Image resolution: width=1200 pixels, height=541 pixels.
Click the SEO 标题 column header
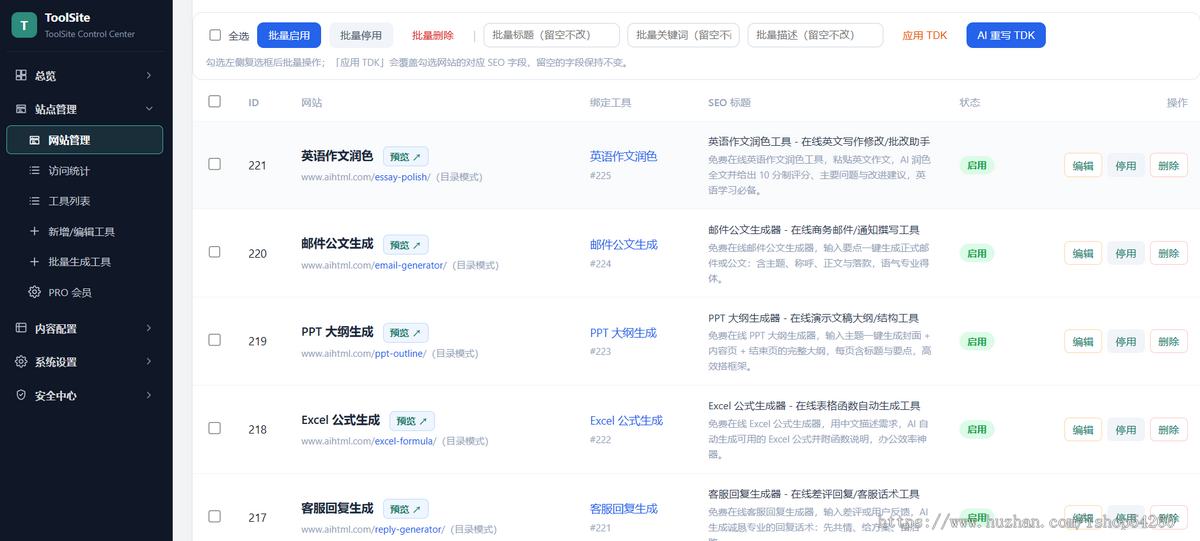(x=729, y=102)
